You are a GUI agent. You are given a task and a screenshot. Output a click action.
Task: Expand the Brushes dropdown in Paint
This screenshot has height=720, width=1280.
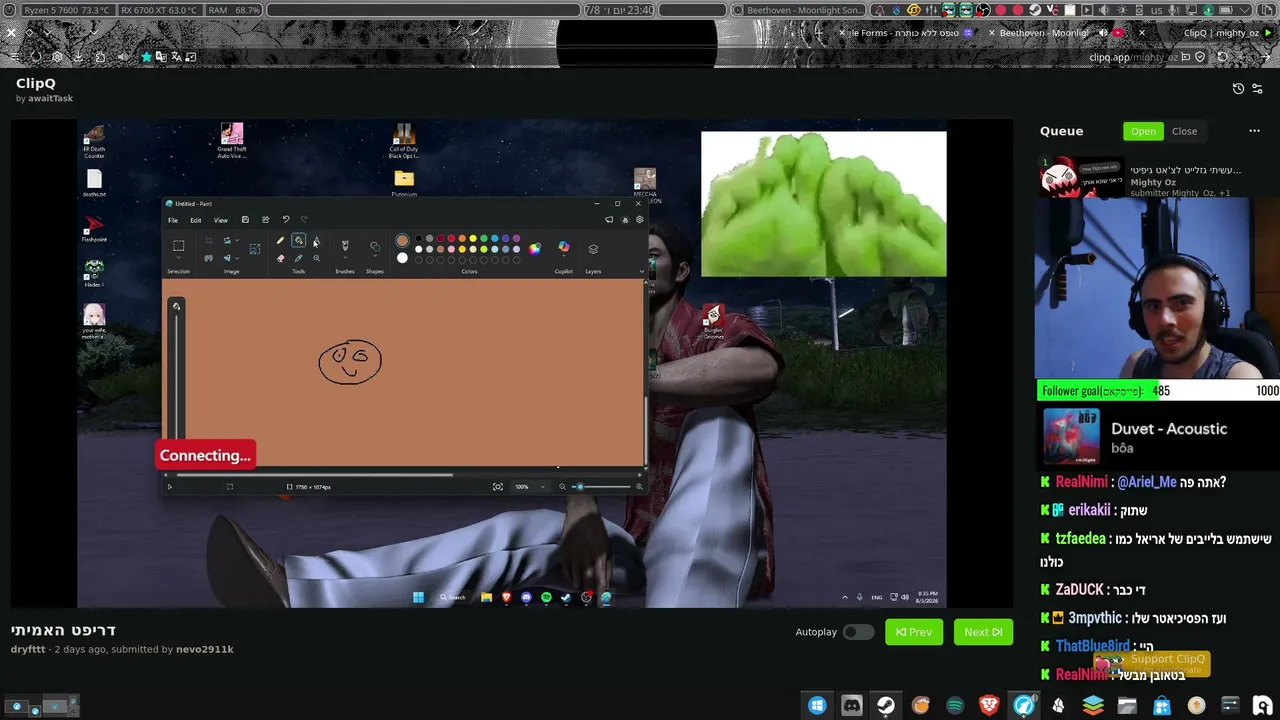pyautogui.click(x=345, y=259)
